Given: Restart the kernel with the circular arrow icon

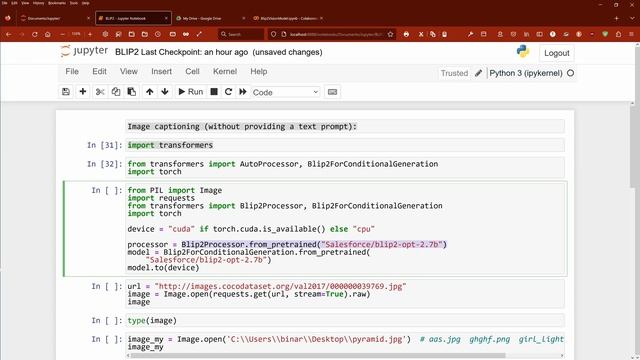Looking at the screenshot, I should (229, 92).
